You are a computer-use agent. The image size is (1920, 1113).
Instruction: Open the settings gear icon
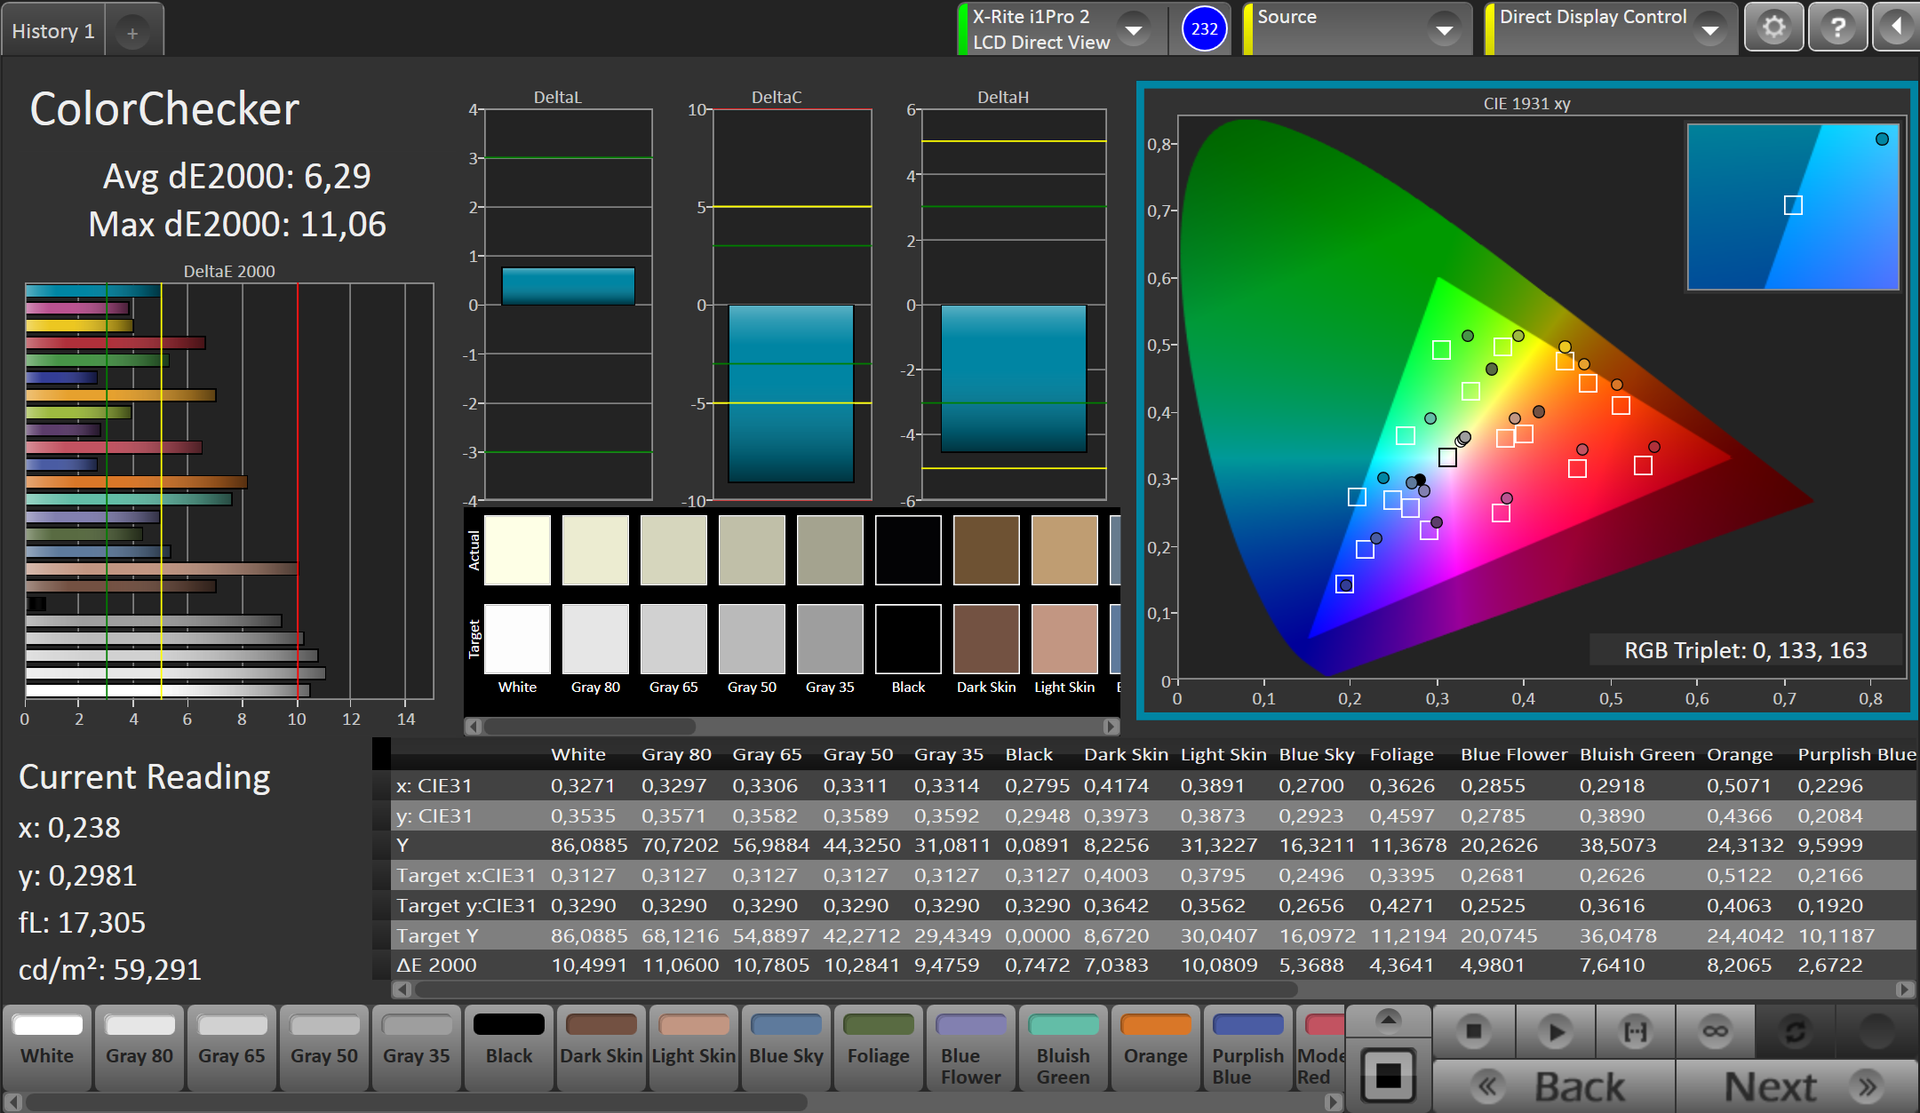(1773, 27)
